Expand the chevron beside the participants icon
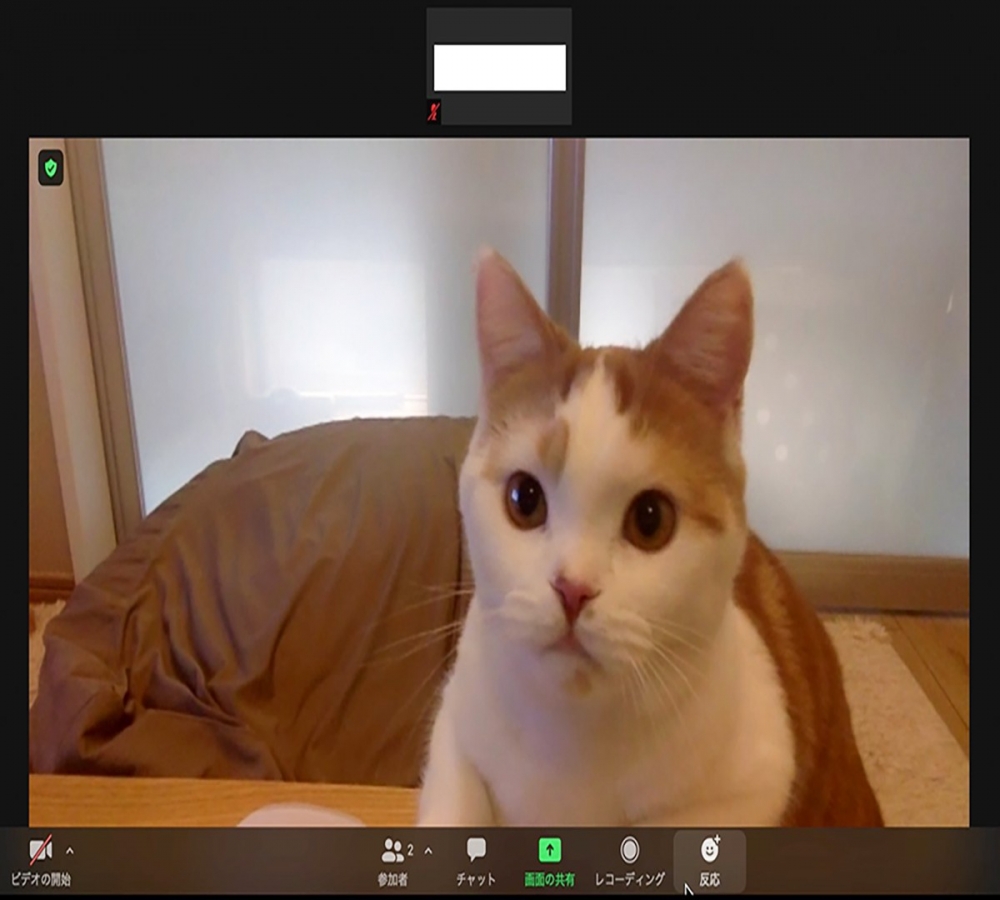This screenshot has width=1000, height=900. [429, 851]
